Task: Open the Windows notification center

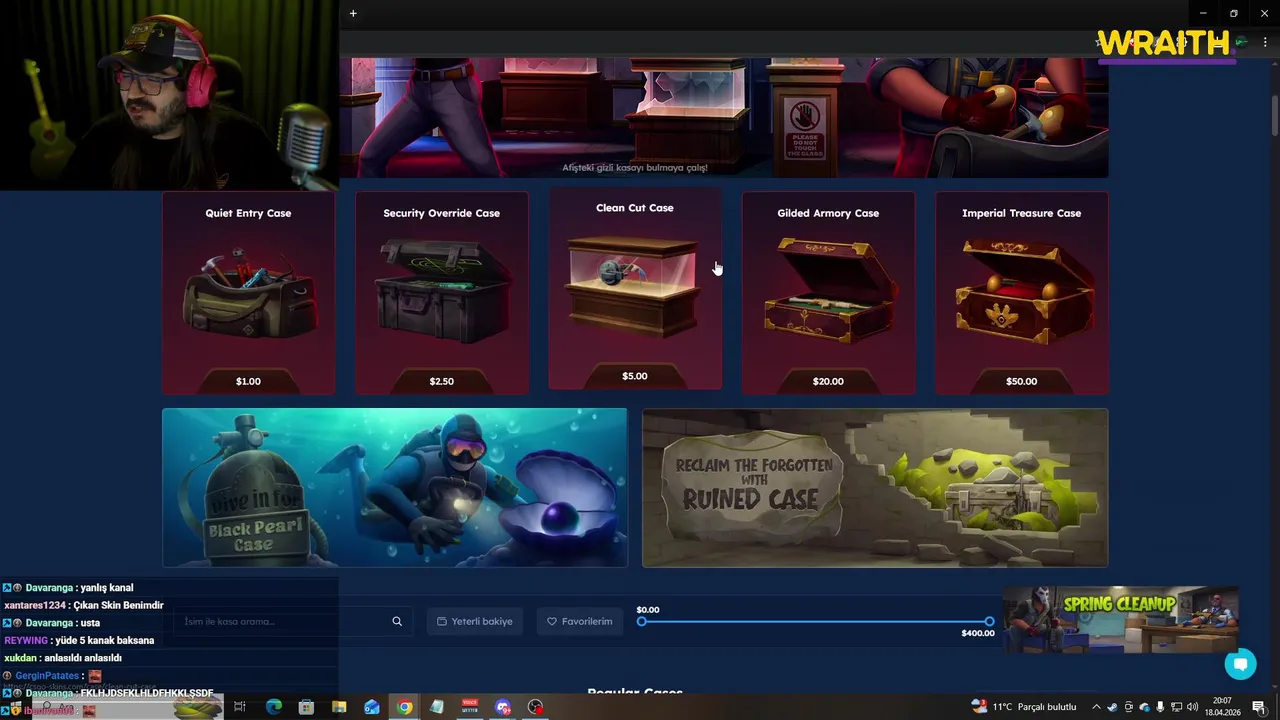Action: [x=1259, y=707]
